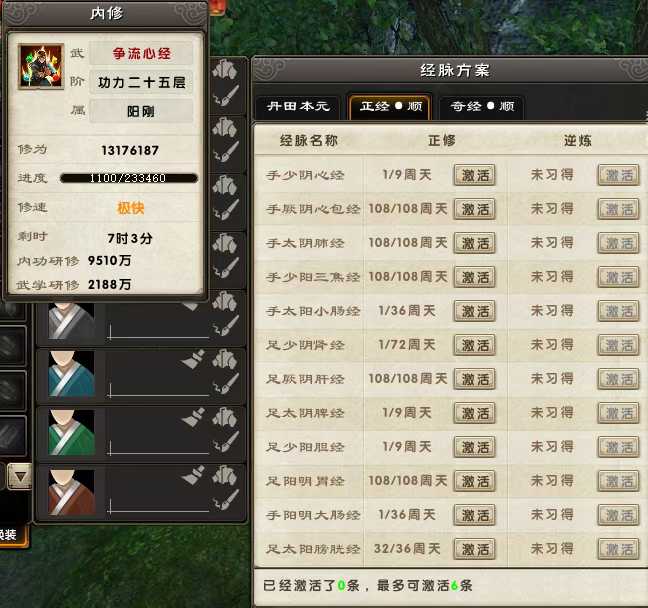Activate 正修 for 足太阳膀胱经

[x=474, y=549]
